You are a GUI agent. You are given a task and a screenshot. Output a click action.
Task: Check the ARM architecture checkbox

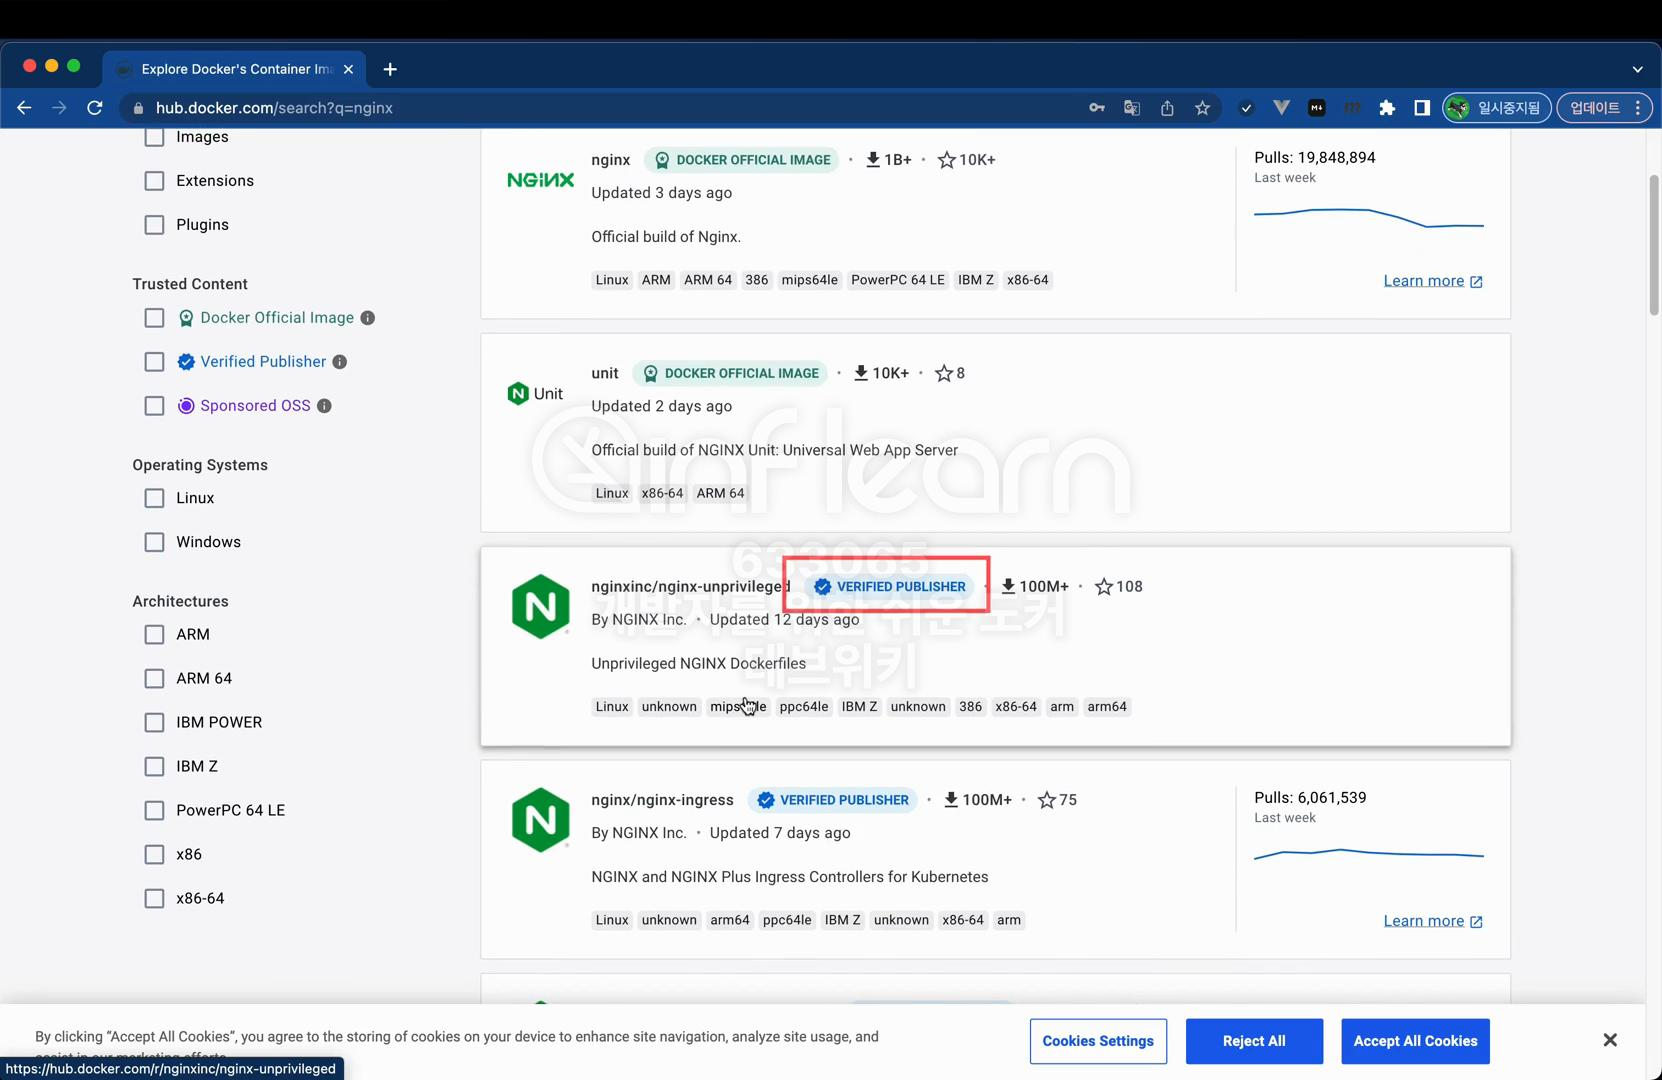coord(154,635)
